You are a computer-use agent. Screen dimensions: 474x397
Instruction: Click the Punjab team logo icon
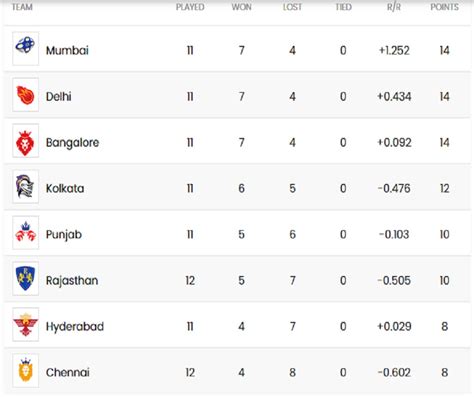tap(26, 233)
